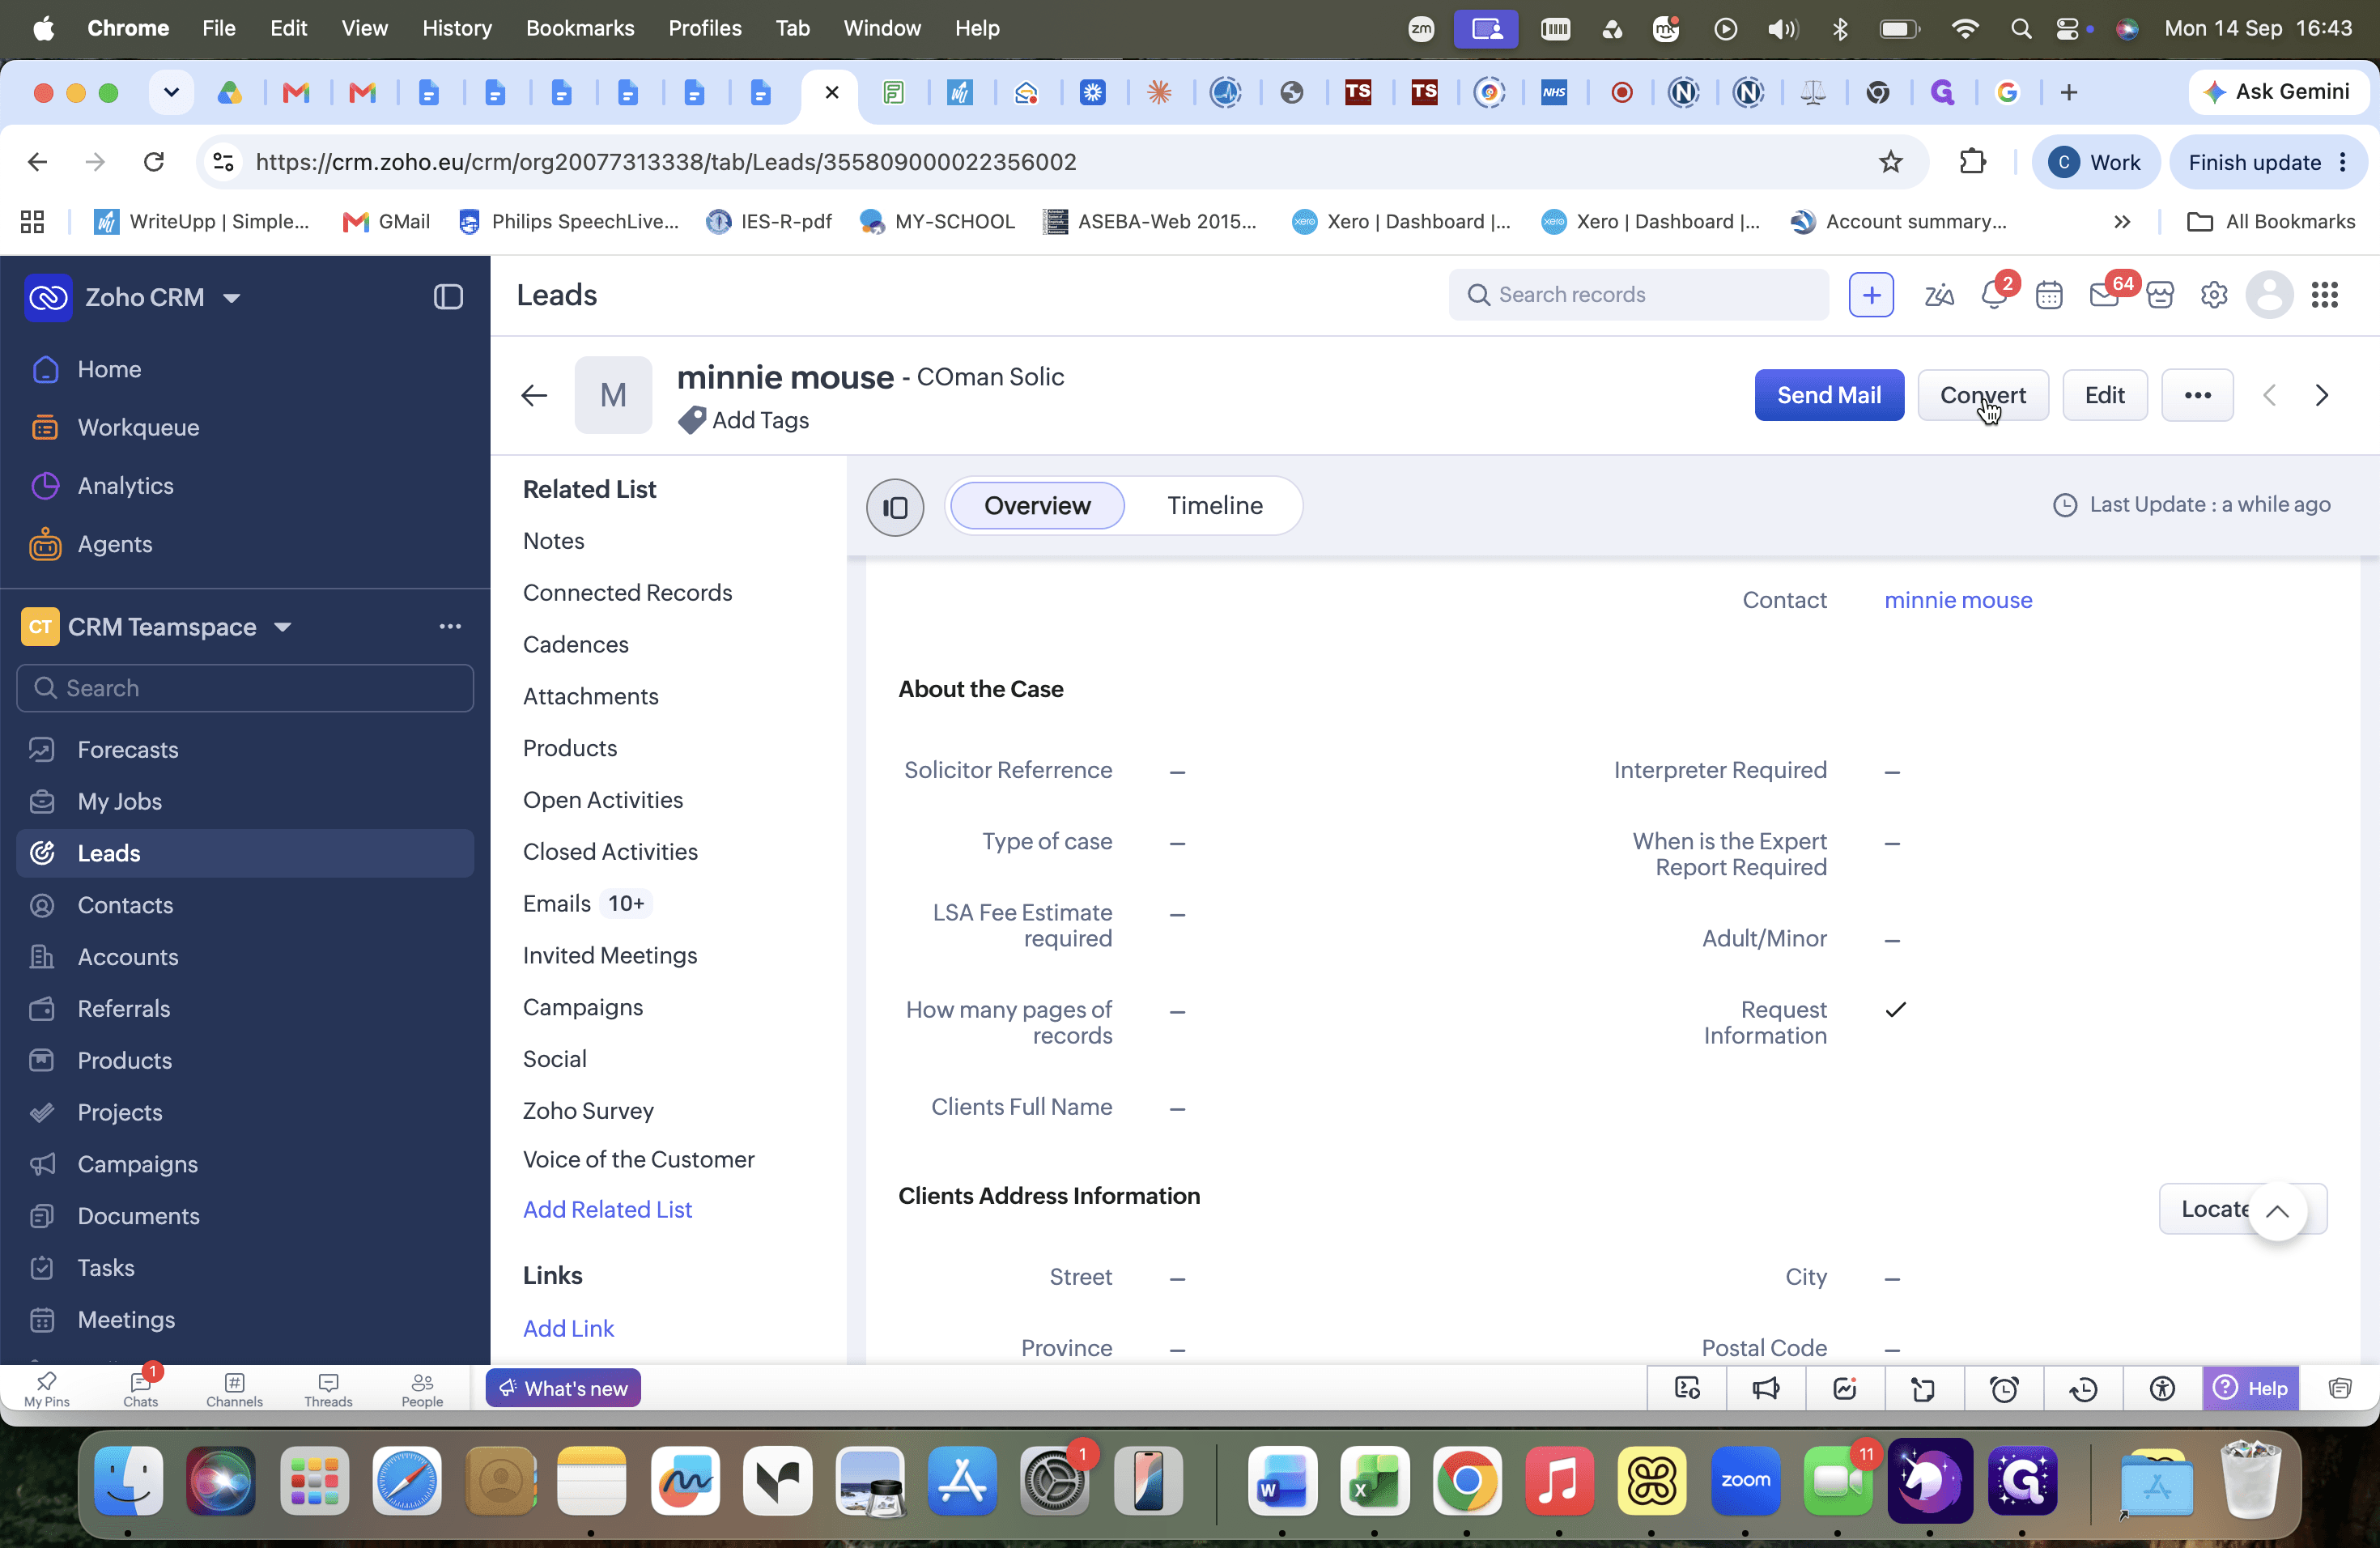
Task: Open the Zoho apps grid icon
Action: tap(2325, 295)
